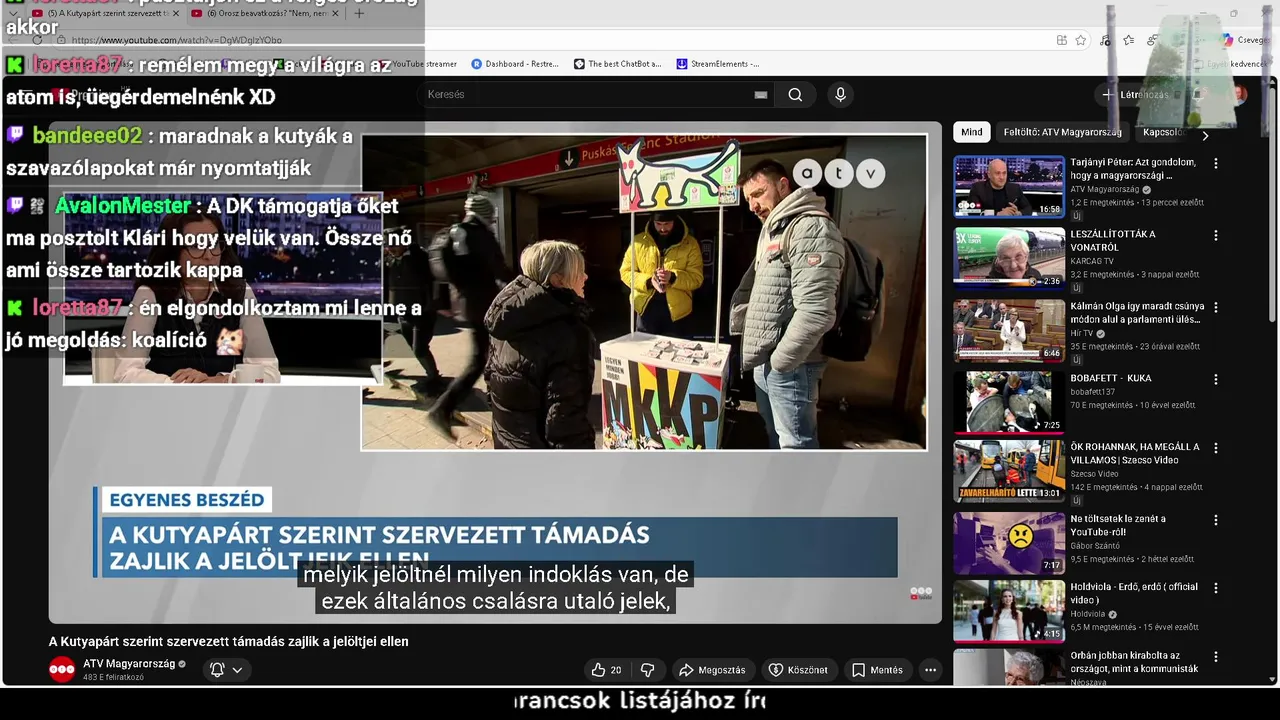Open BOBAFETT - KUKA video thumbnail

(1008, 402)
